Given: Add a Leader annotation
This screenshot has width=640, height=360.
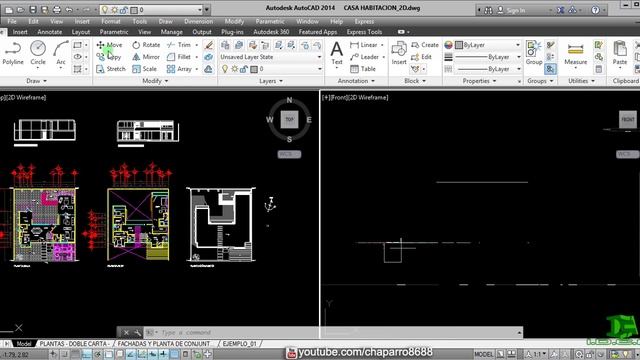Looking at the screenshot, I should tap(364, 57).
